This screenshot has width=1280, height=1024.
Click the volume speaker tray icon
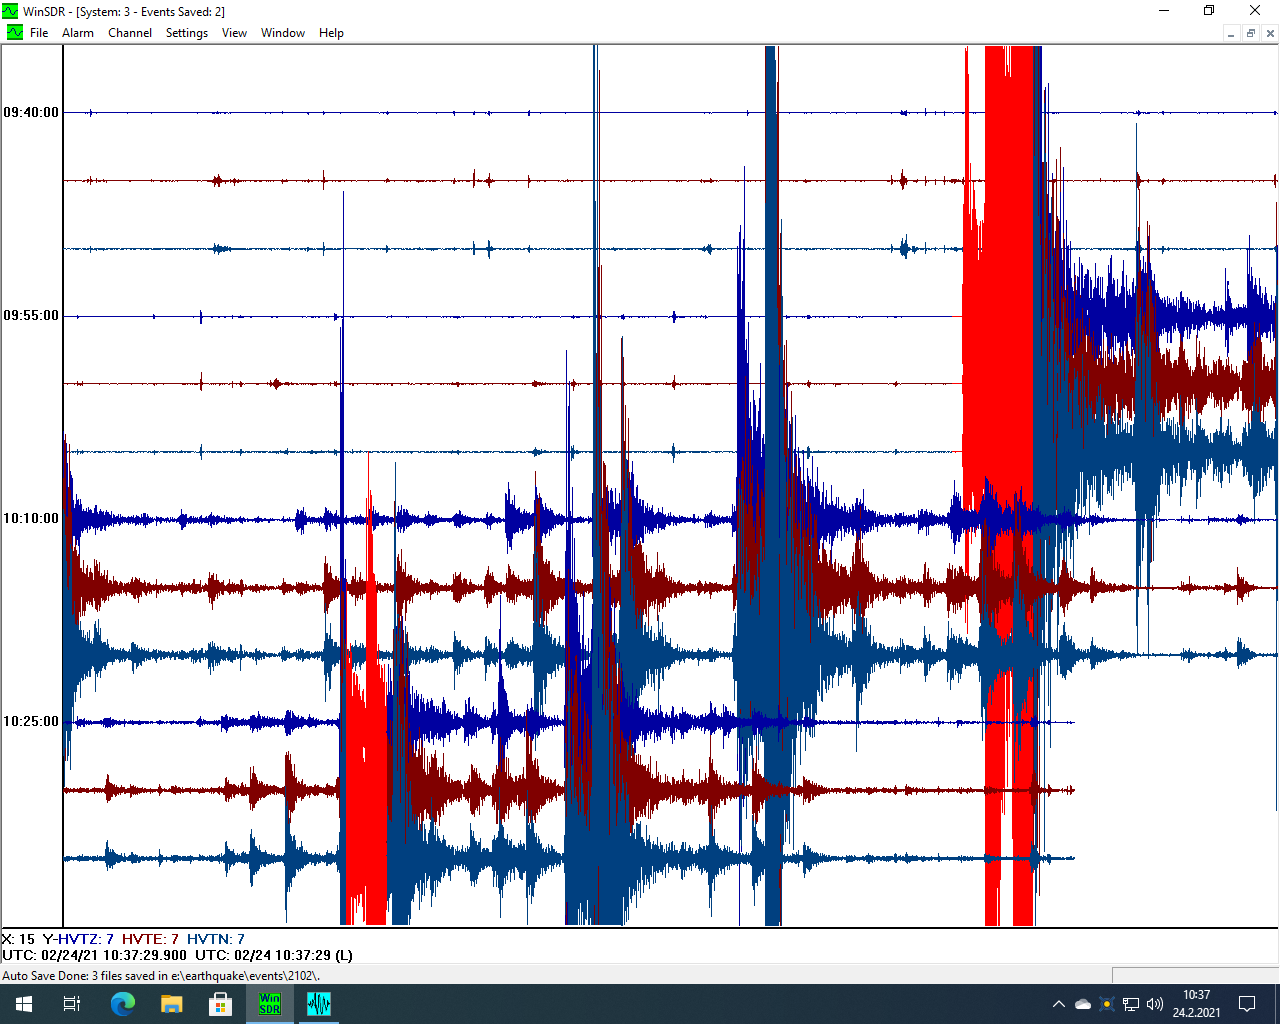point(1155,1004)
